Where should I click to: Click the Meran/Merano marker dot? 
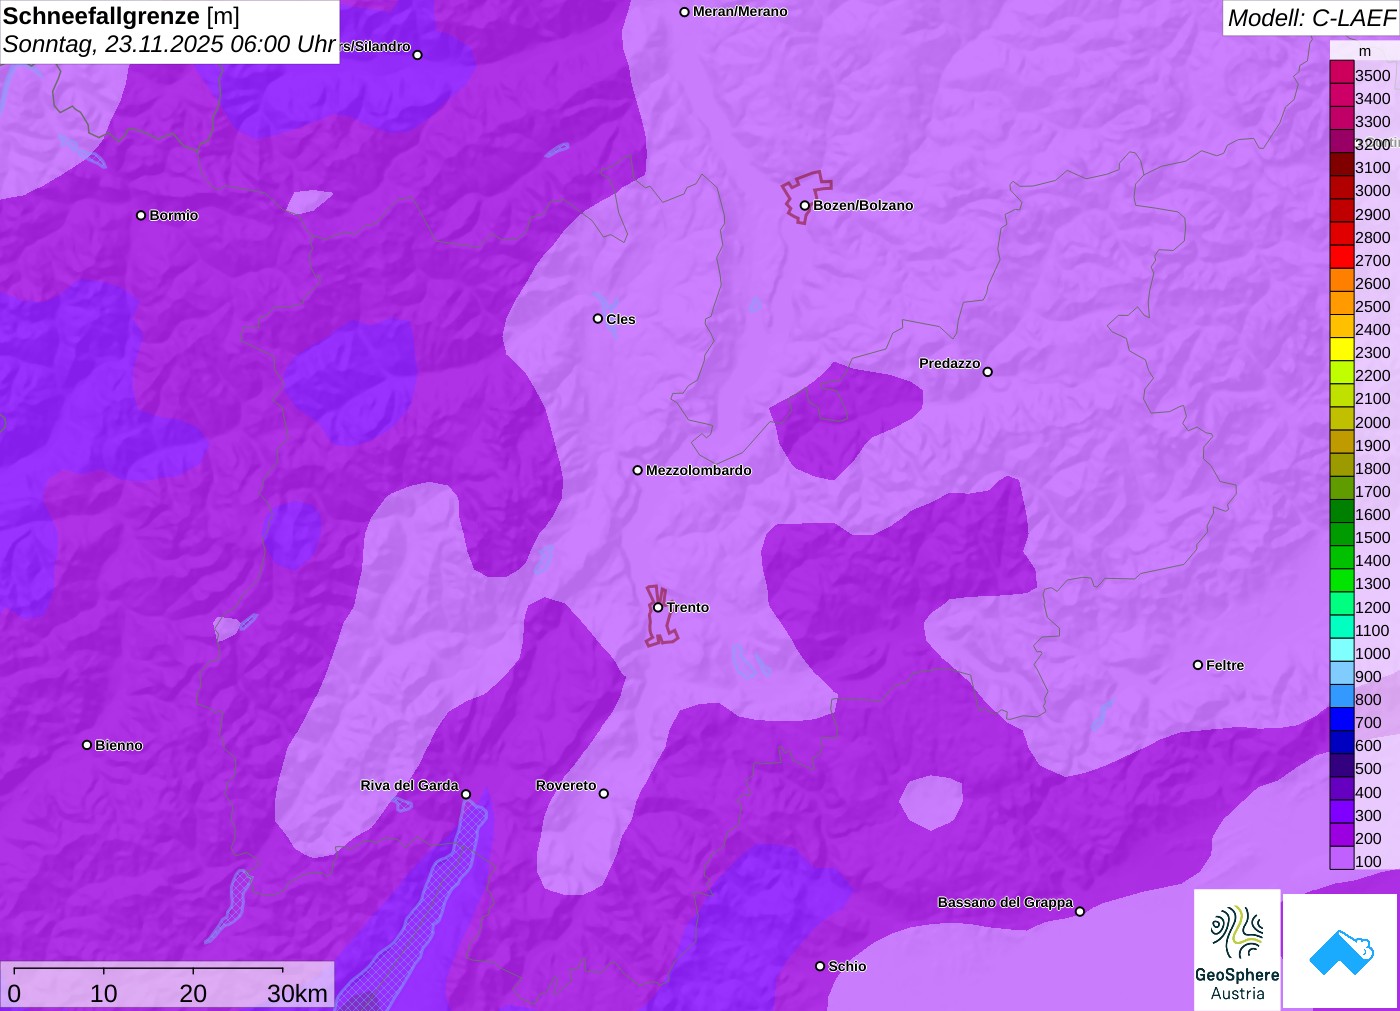click(x=684, y=12)
